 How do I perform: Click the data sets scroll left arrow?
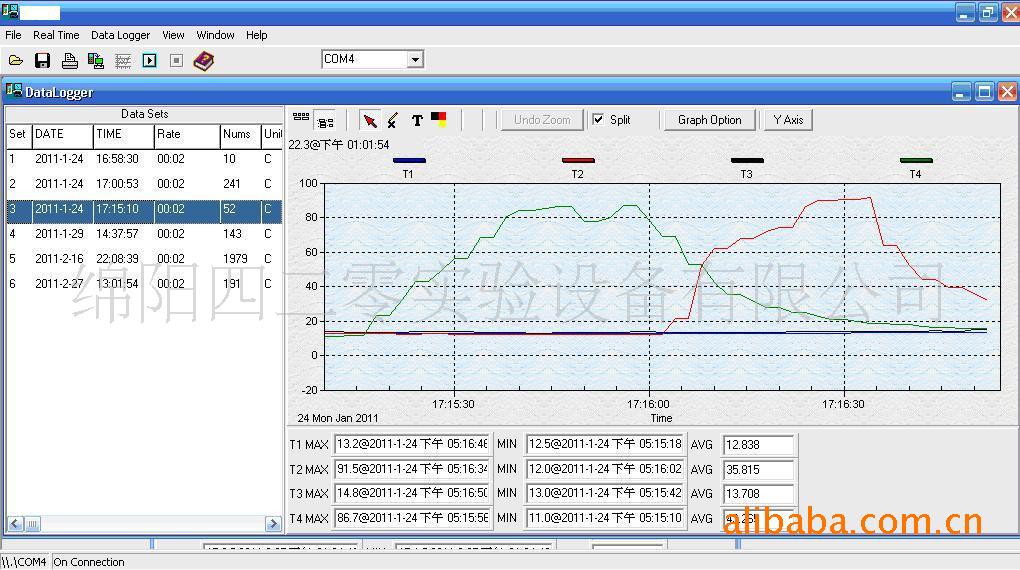coord(16,524)
